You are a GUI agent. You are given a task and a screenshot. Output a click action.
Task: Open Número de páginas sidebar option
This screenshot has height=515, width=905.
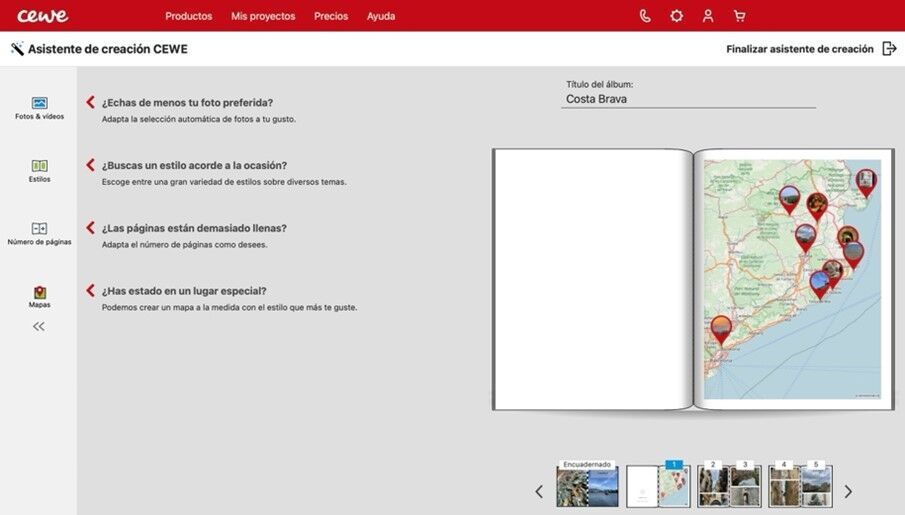coord(39,234)
